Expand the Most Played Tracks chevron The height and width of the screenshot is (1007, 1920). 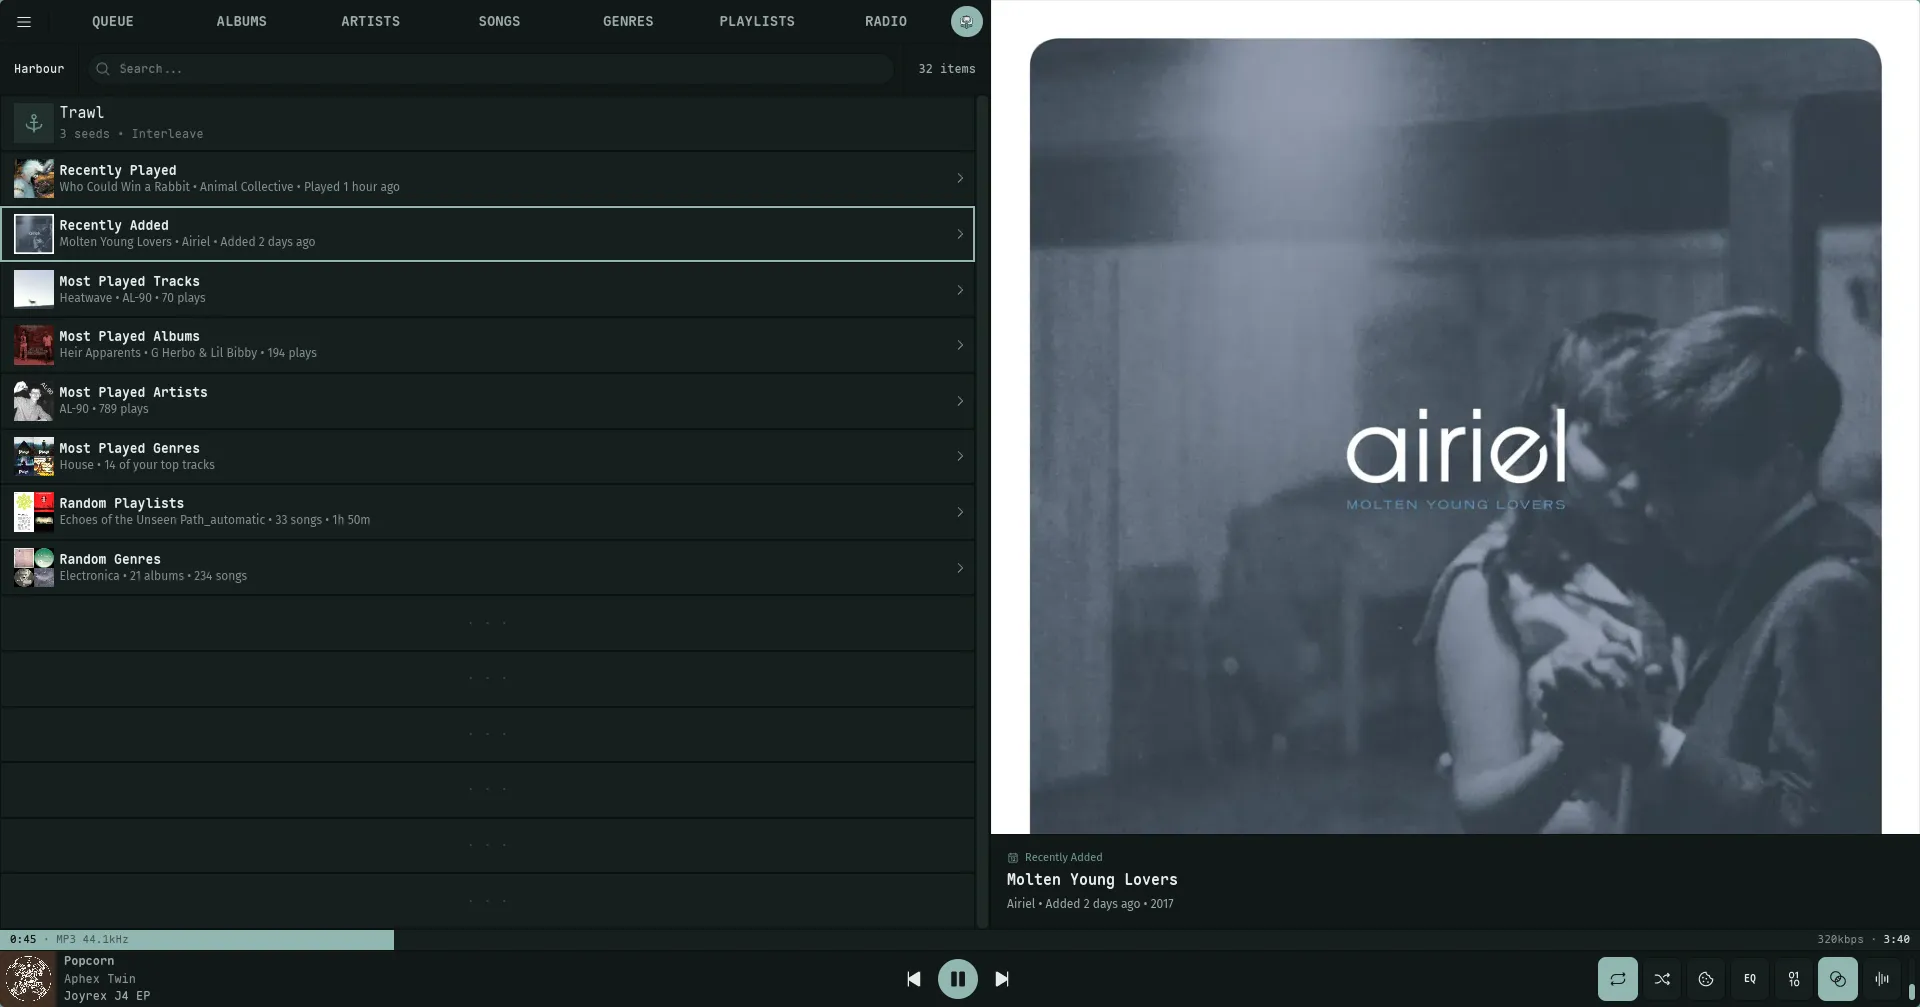960,290
